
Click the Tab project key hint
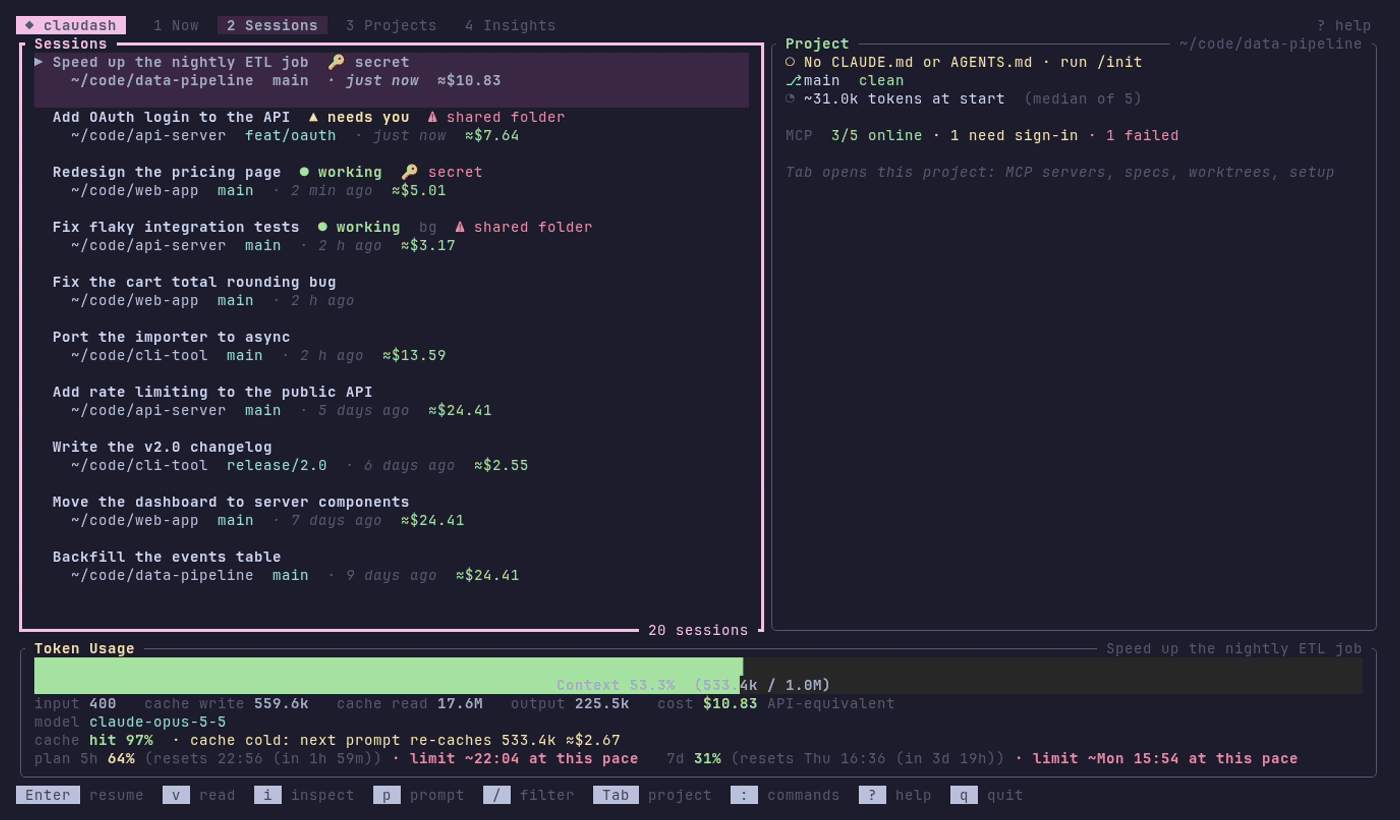click(x=652, y=795)
